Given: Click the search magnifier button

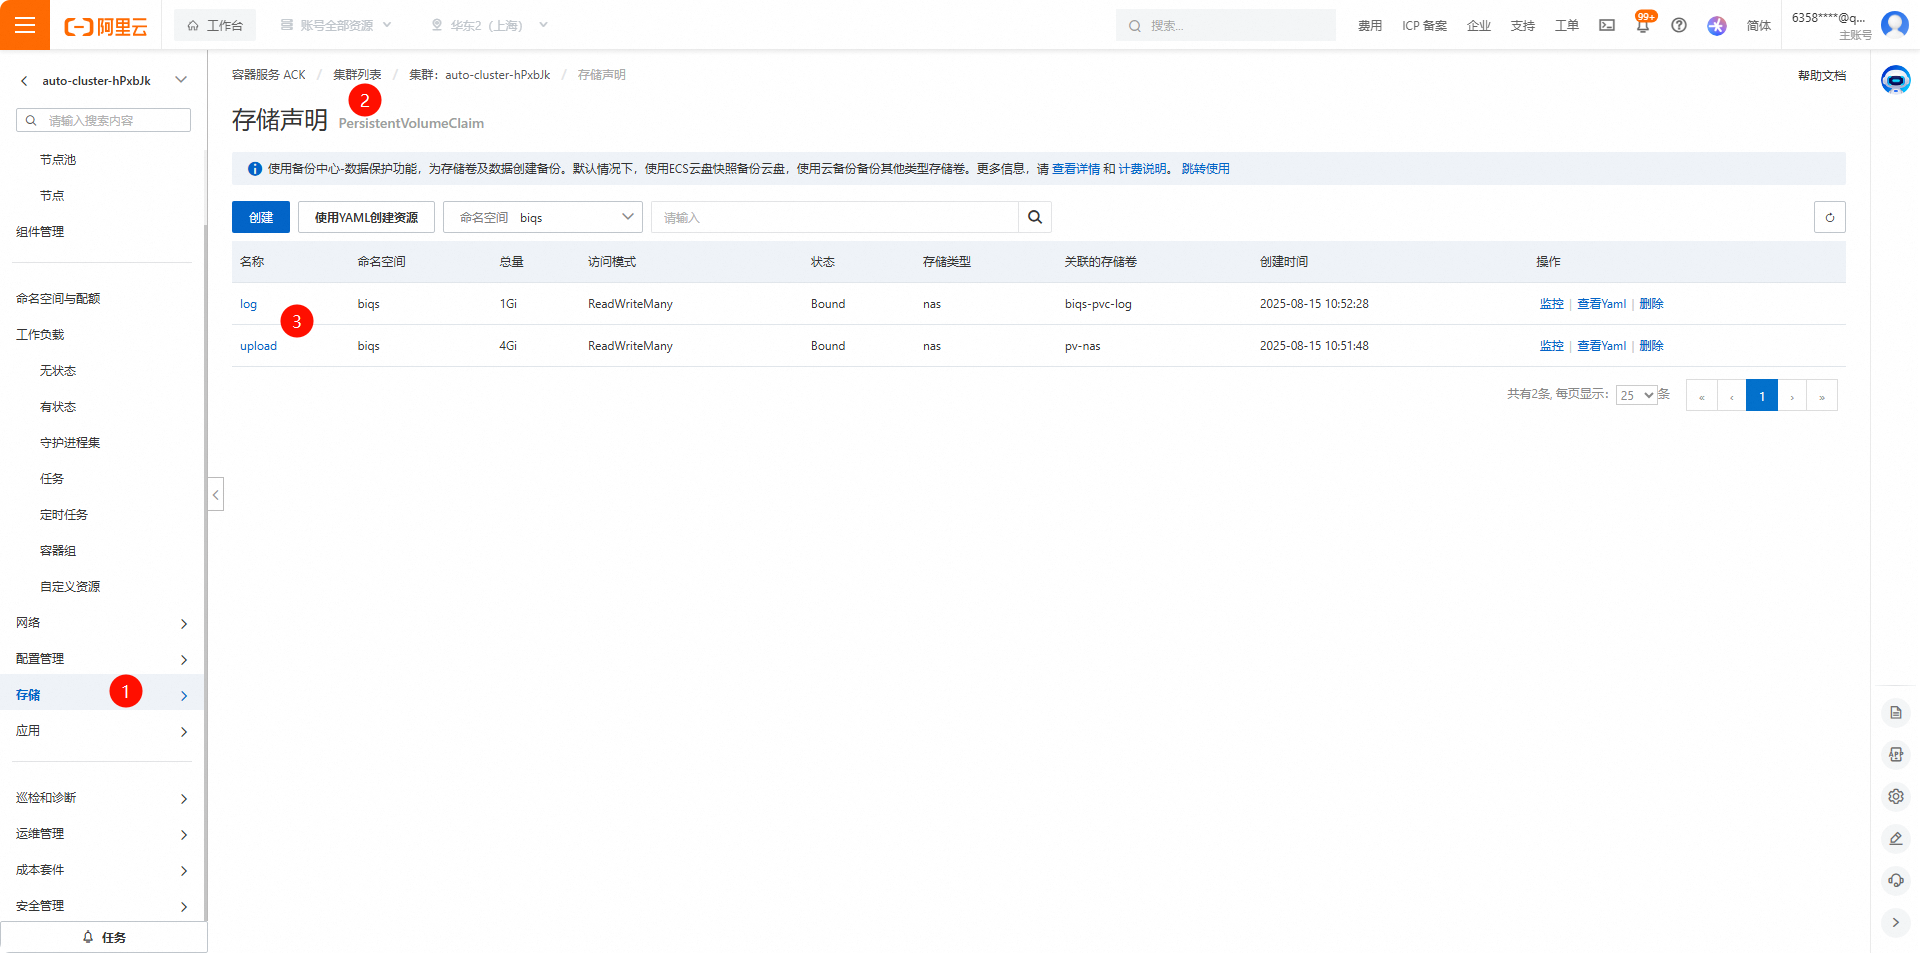Looking at the screenshot, I should tap(1034, 217).
